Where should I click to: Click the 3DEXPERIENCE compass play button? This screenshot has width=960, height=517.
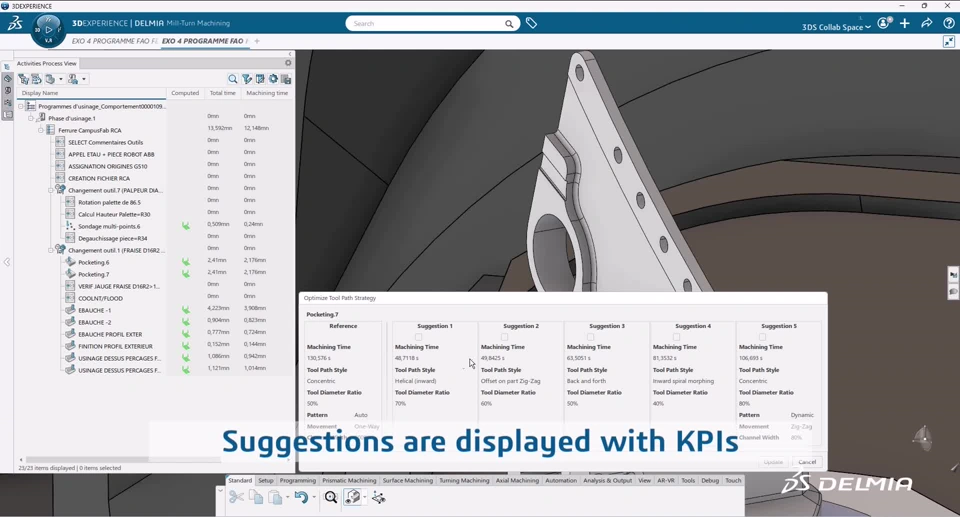(49, 29)
